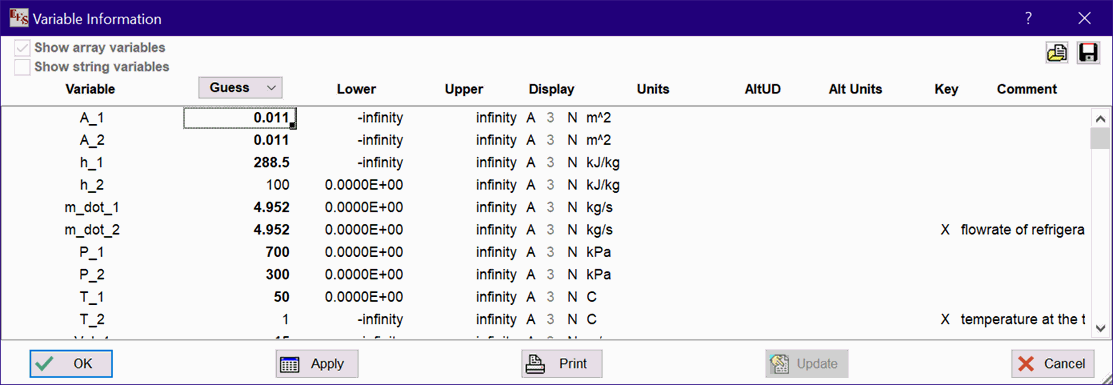Image resolution: width=1113 pixels, height=385 pixels.
Task: Click the kJ/kg units of h_1
Action: click(x=603, y=163)
